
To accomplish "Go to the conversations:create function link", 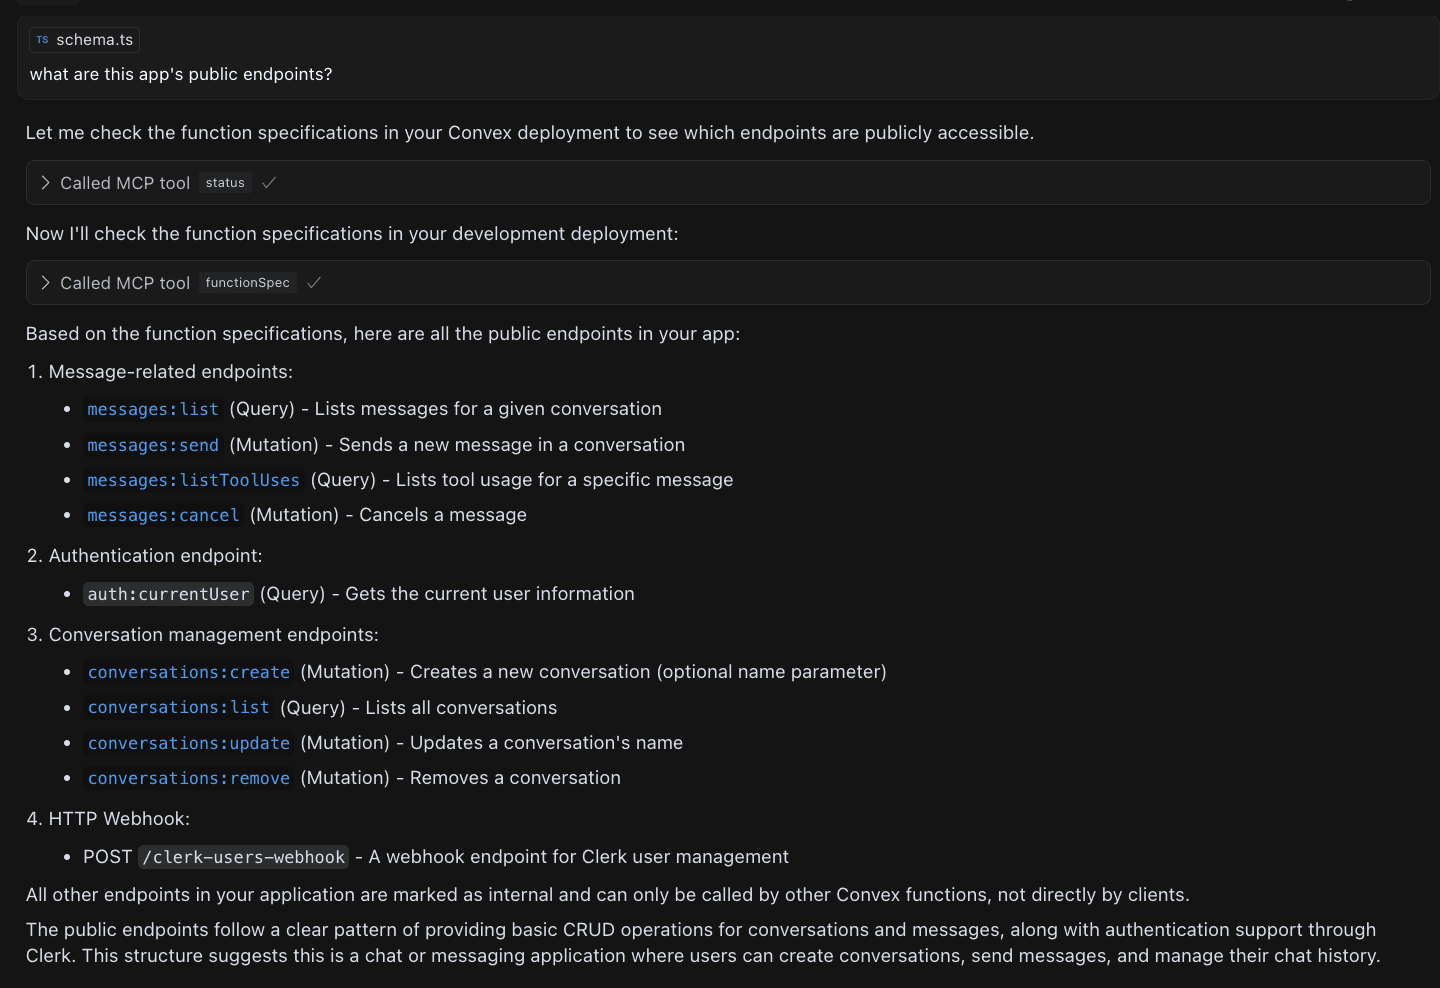I will (189, 673).
